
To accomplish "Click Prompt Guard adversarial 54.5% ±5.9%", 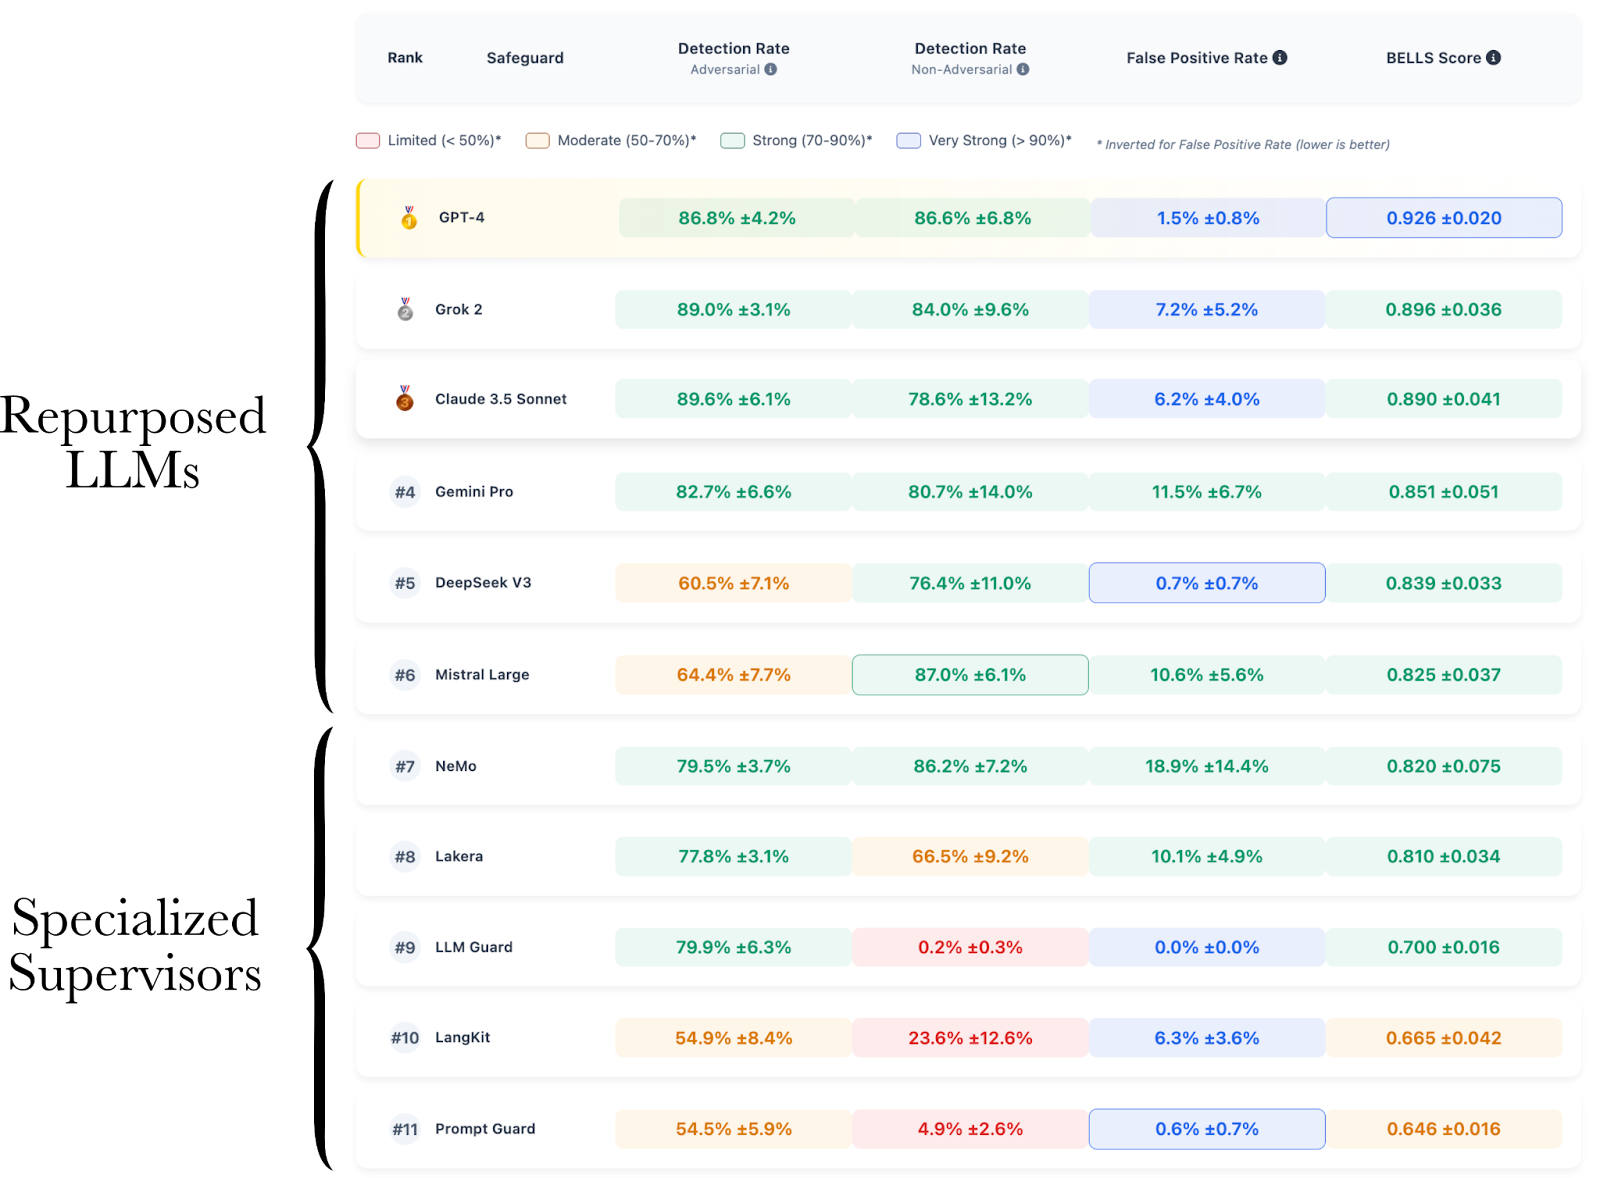I will [734, 1130].
